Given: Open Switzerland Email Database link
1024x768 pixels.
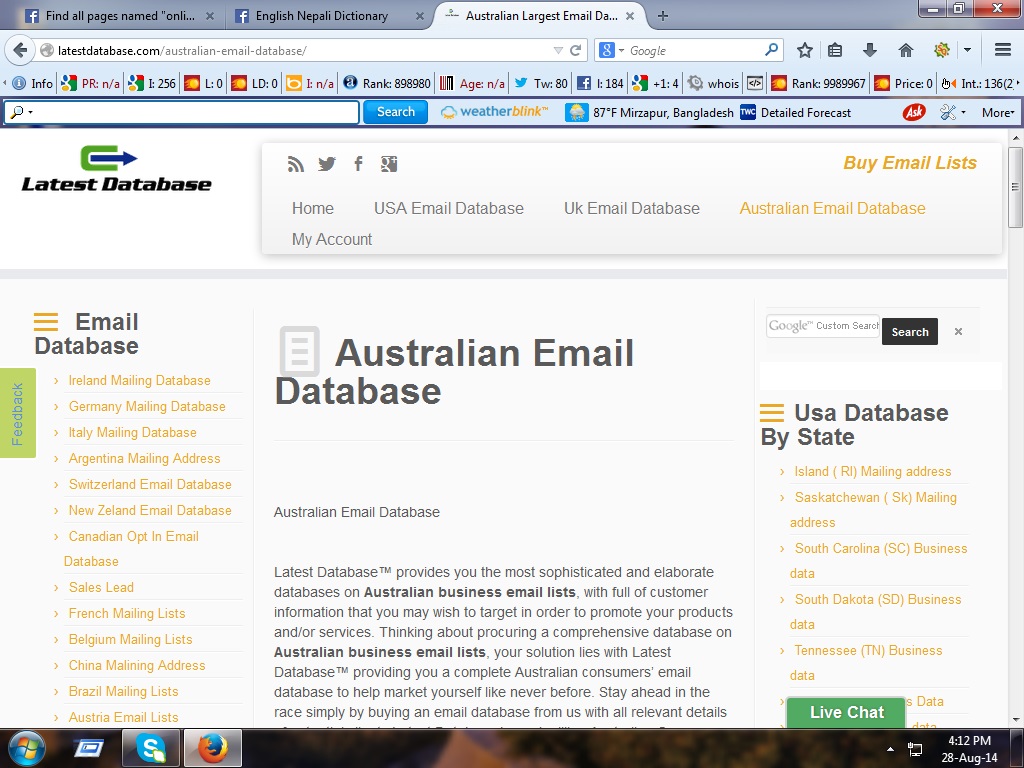Looking at the screenshot, I should (150, 484).
